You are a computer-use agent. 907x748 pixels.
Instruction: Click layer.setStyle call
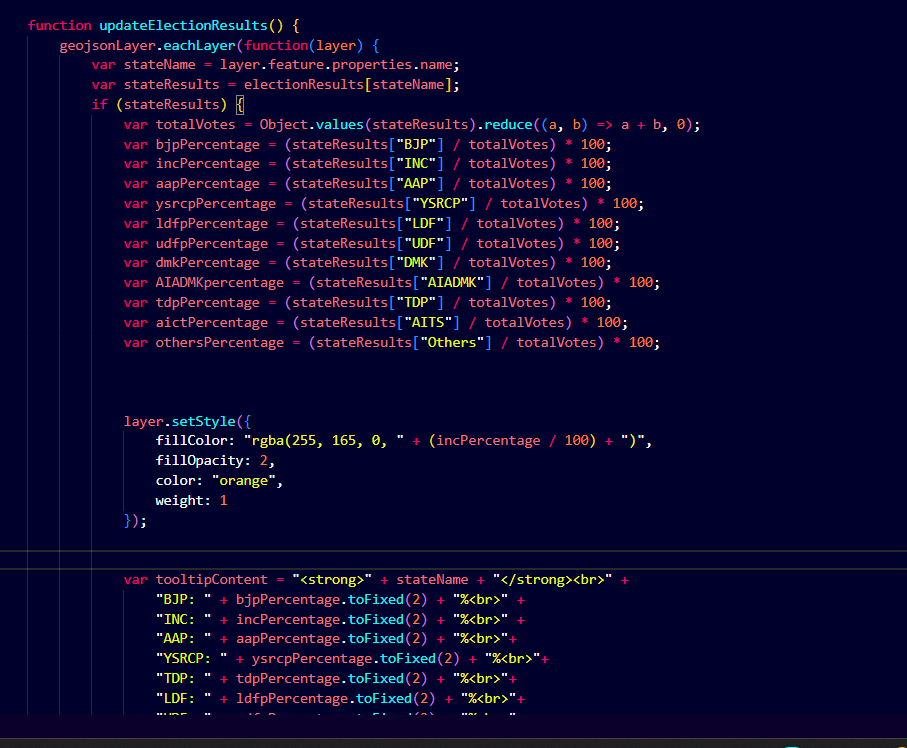179,422
